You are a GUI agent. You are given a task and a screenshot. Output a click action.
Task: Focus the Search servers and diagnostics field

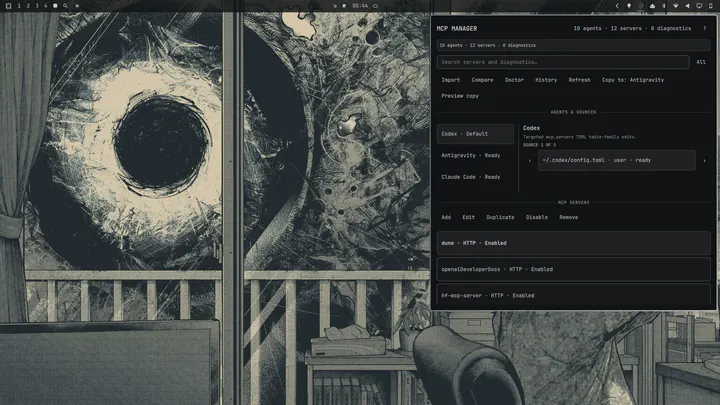point(563,62)
